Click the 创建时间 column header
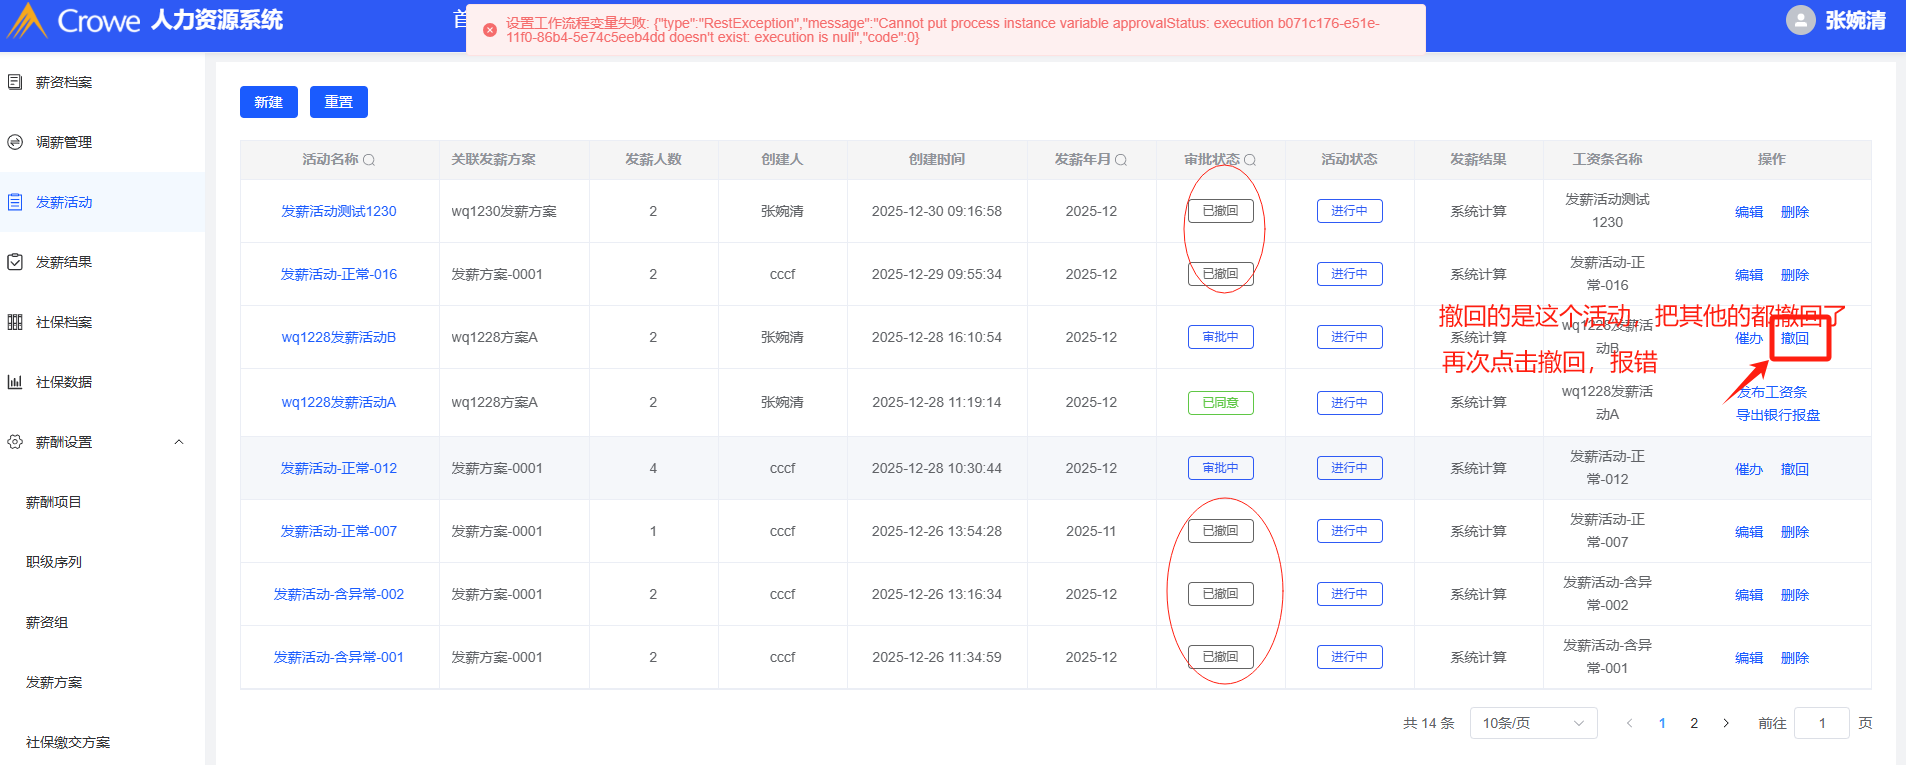 point(937,159)
